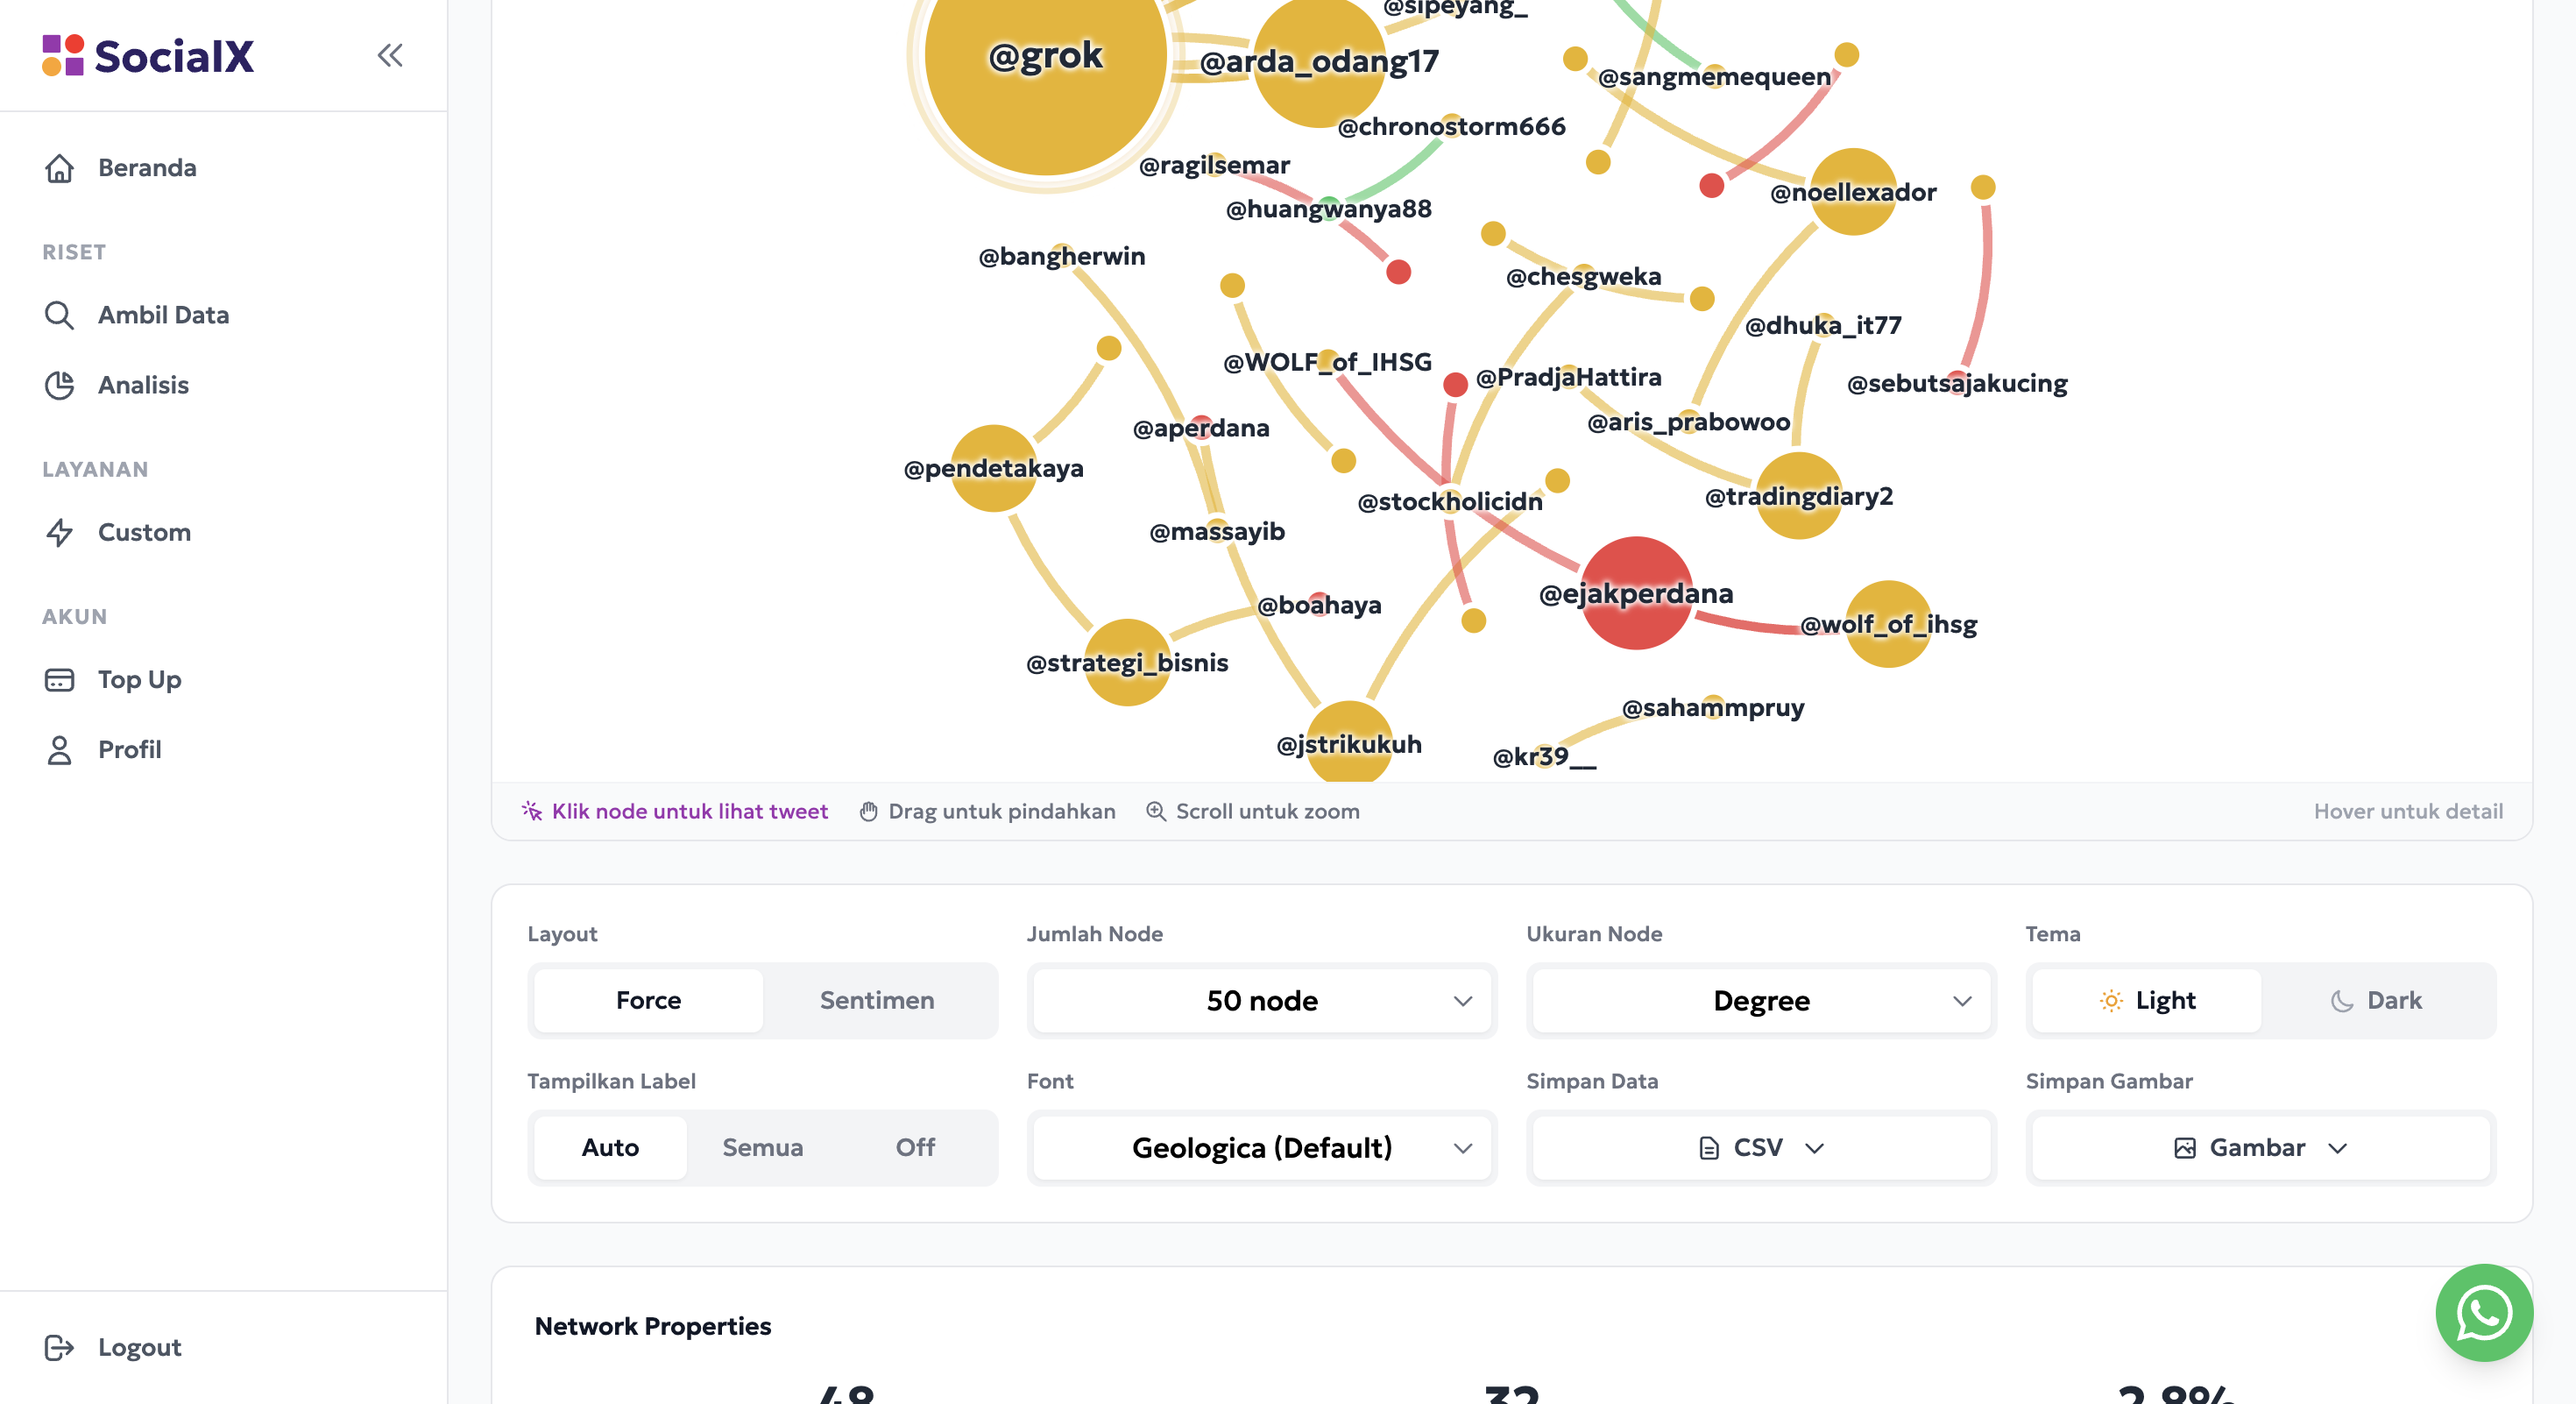Viewport: 2576px width, 1404px height.
Task: Open the WhatsApp chat bubble
Action: tap(2484, 1313)
